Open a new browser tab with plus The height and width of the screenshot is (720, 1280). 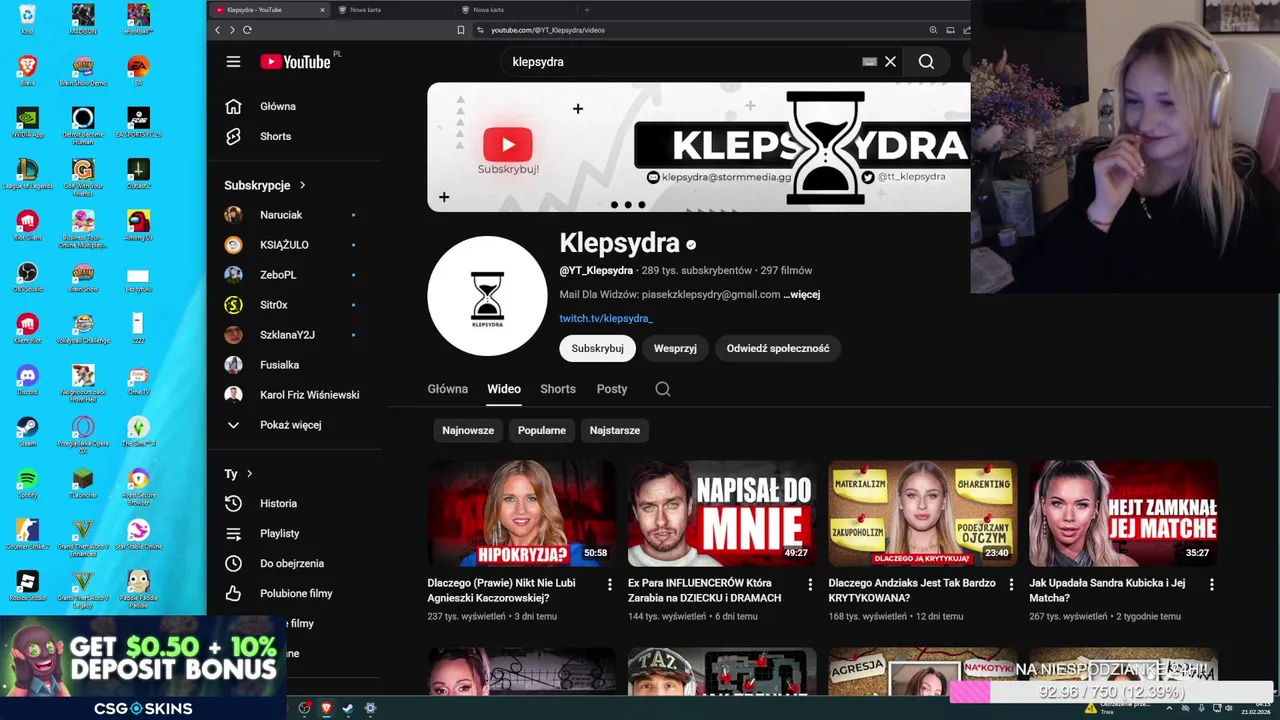pos(587,10)
